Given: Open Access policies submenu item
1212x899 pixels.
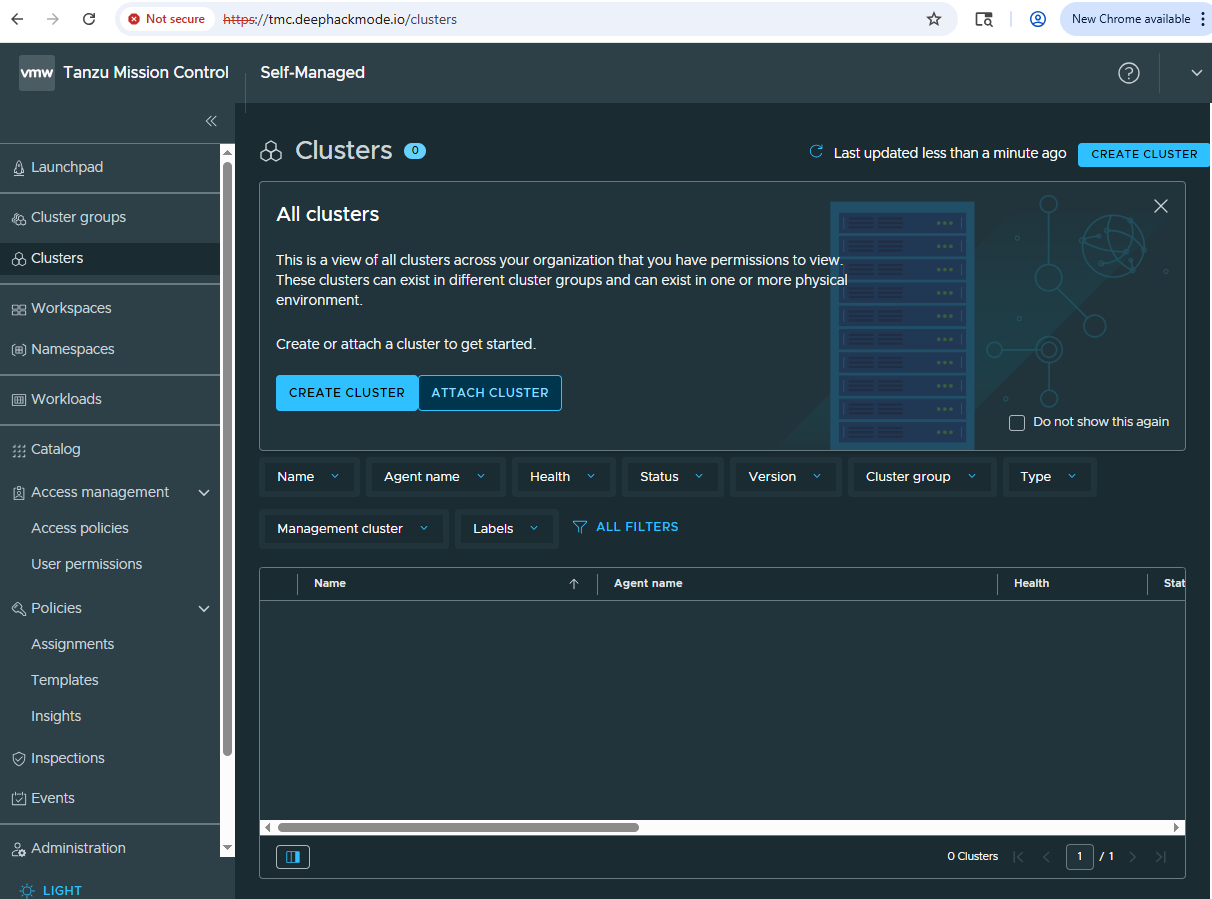Looking at the screenshot, I should coord(80,528).
